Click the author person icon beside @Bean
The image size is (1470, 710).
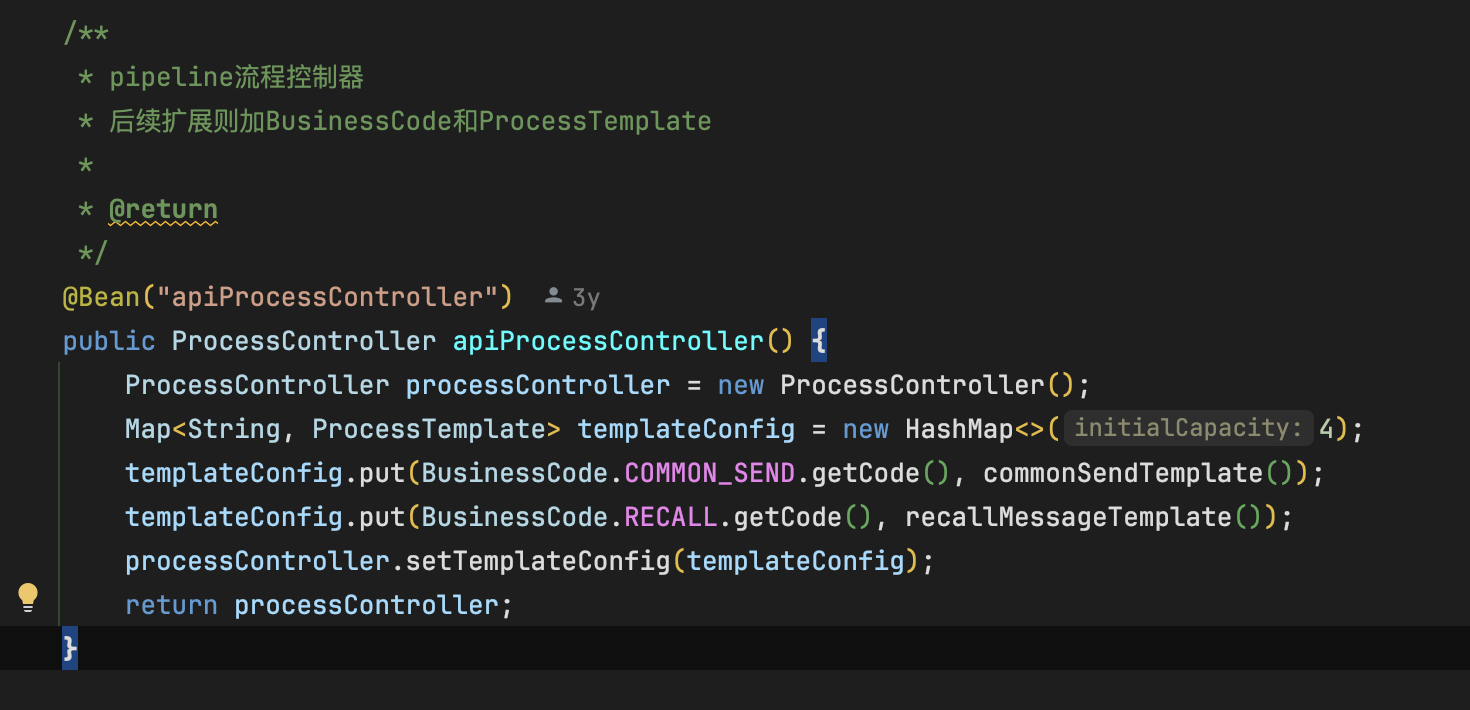click(553, 297)
